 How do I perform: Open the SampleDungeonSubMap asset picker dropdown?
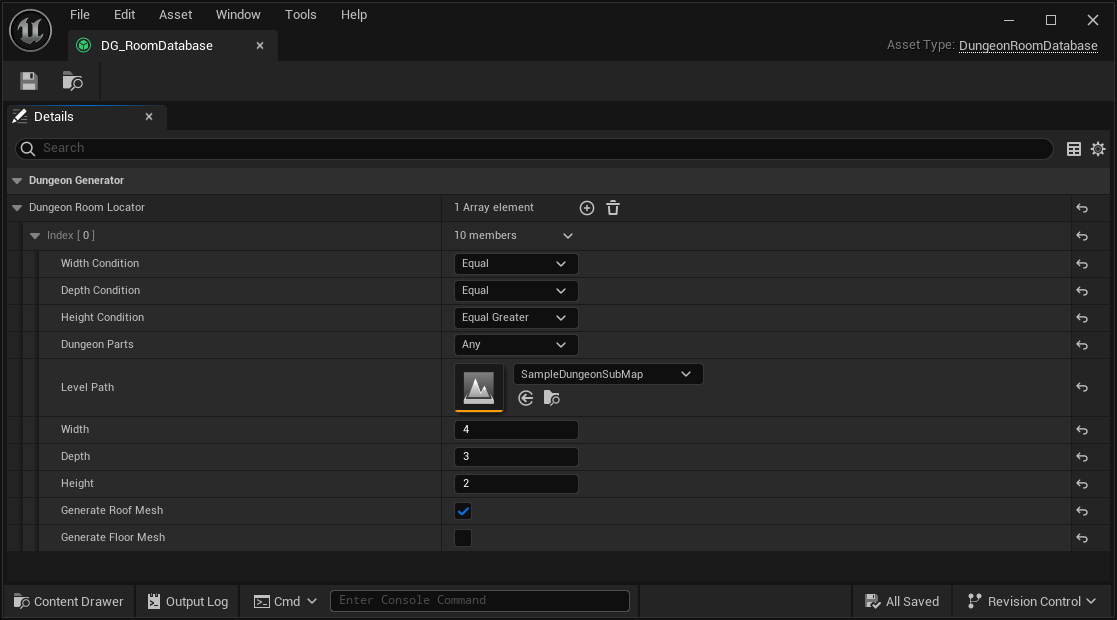click(x=608, y=374)
